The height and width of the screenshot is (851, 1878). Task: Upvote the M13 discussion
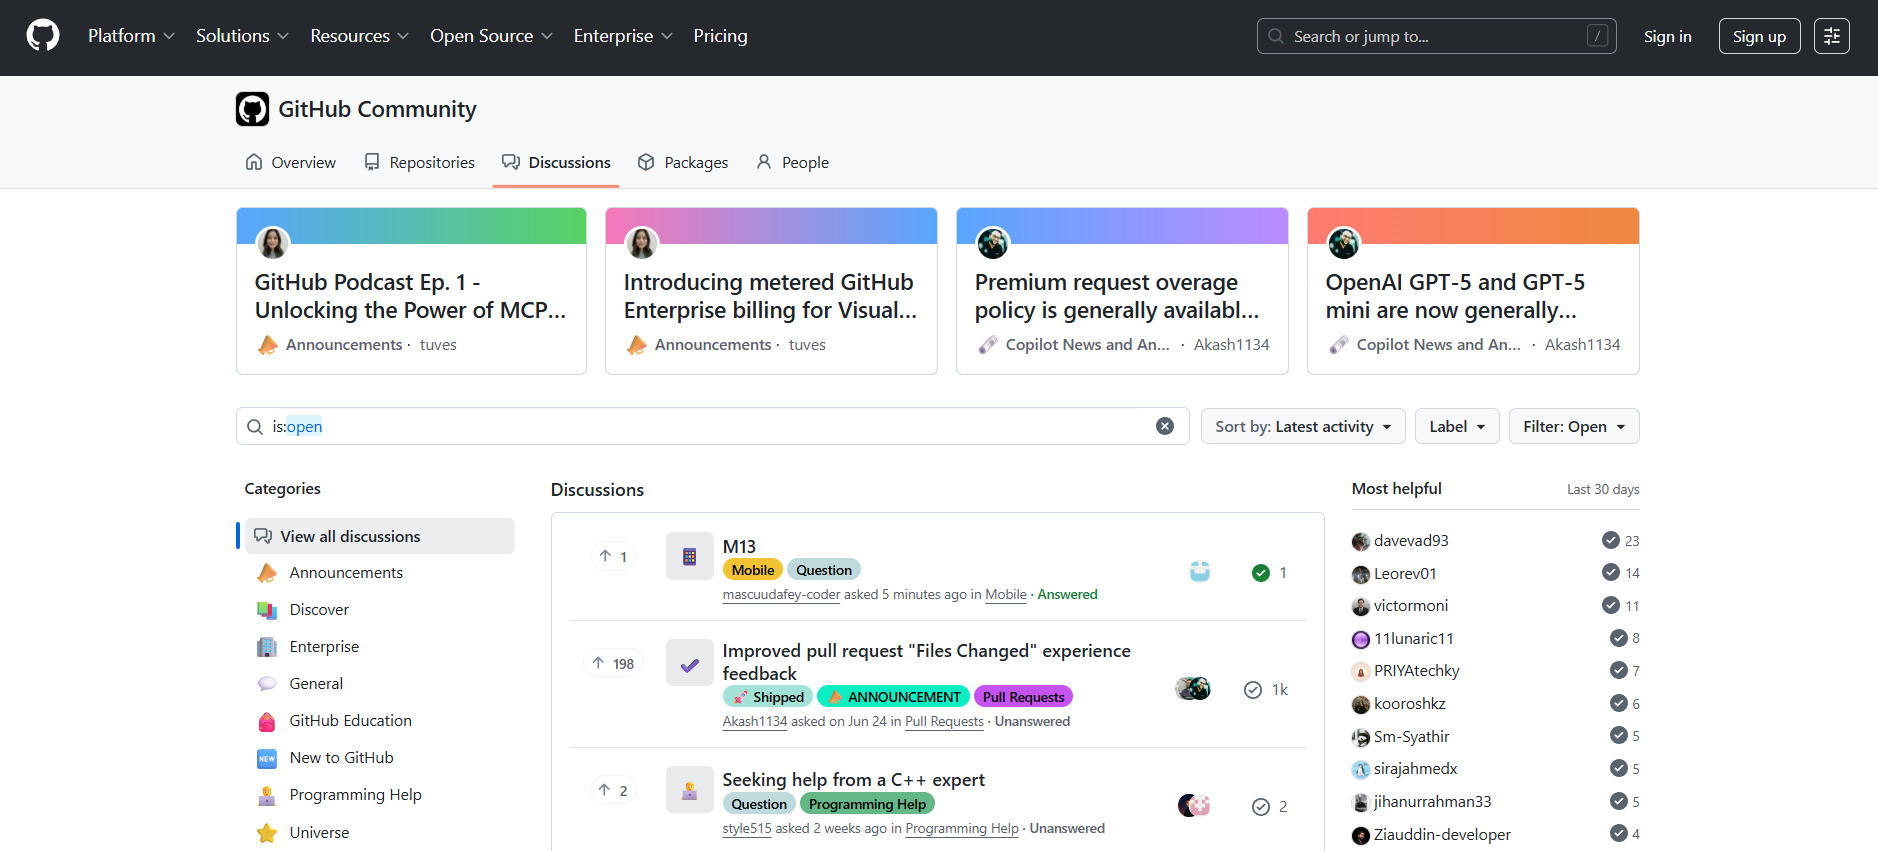(x=613, y=556)
